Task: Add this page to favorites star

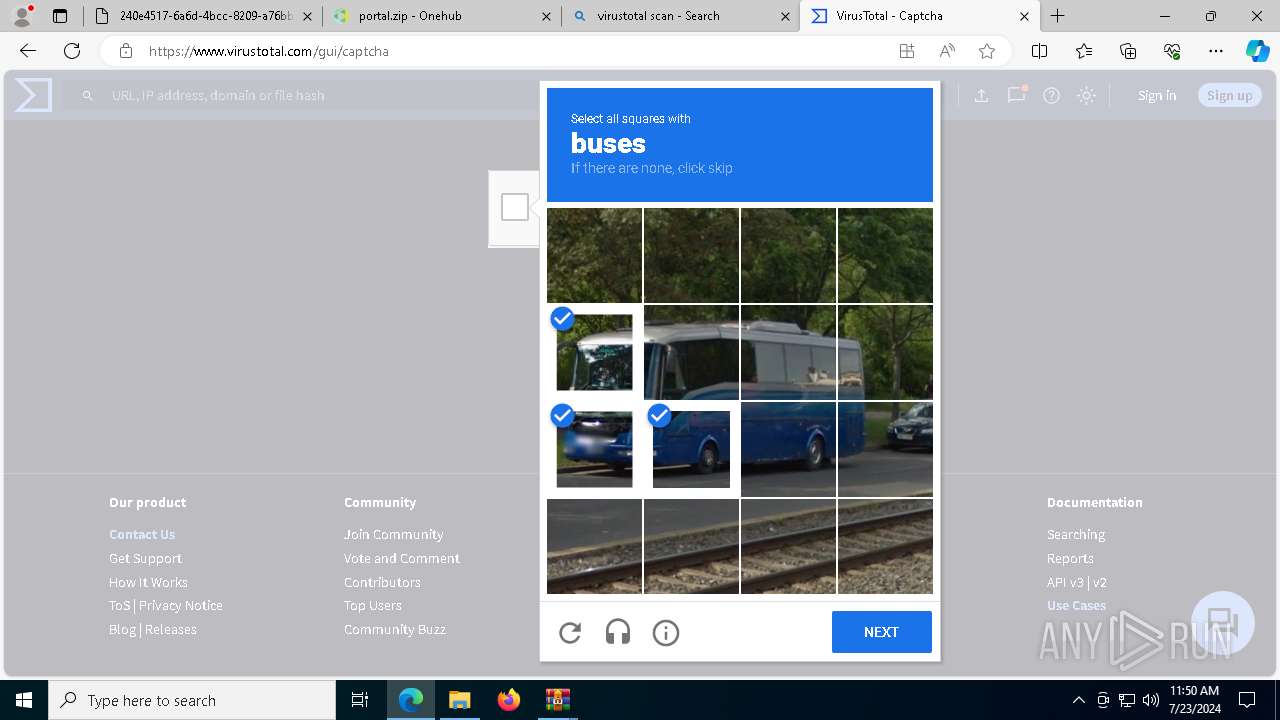Action: click(x=987, y=51)
